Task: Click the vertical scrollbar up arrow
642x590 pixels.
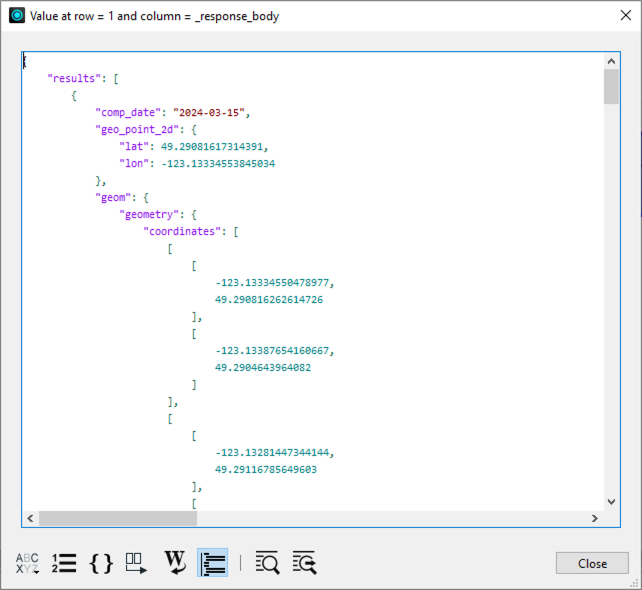Action: (x=611, y=61)
